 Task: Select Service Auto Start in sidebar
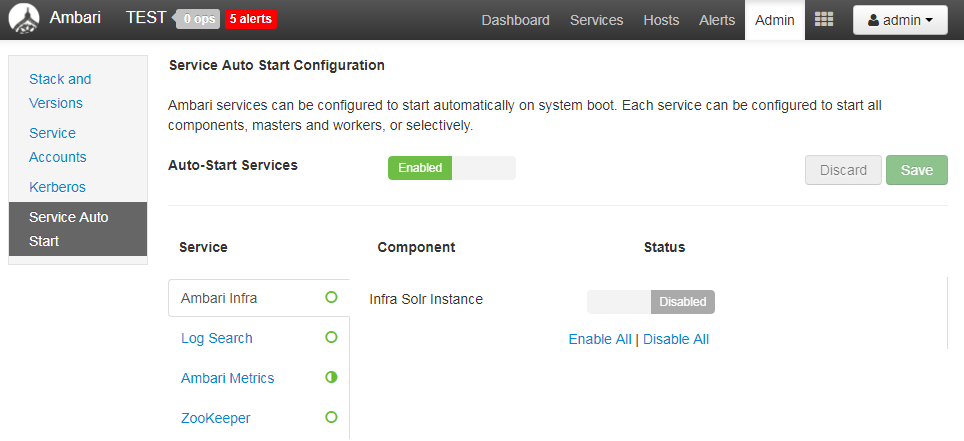[x=78, y=229]
